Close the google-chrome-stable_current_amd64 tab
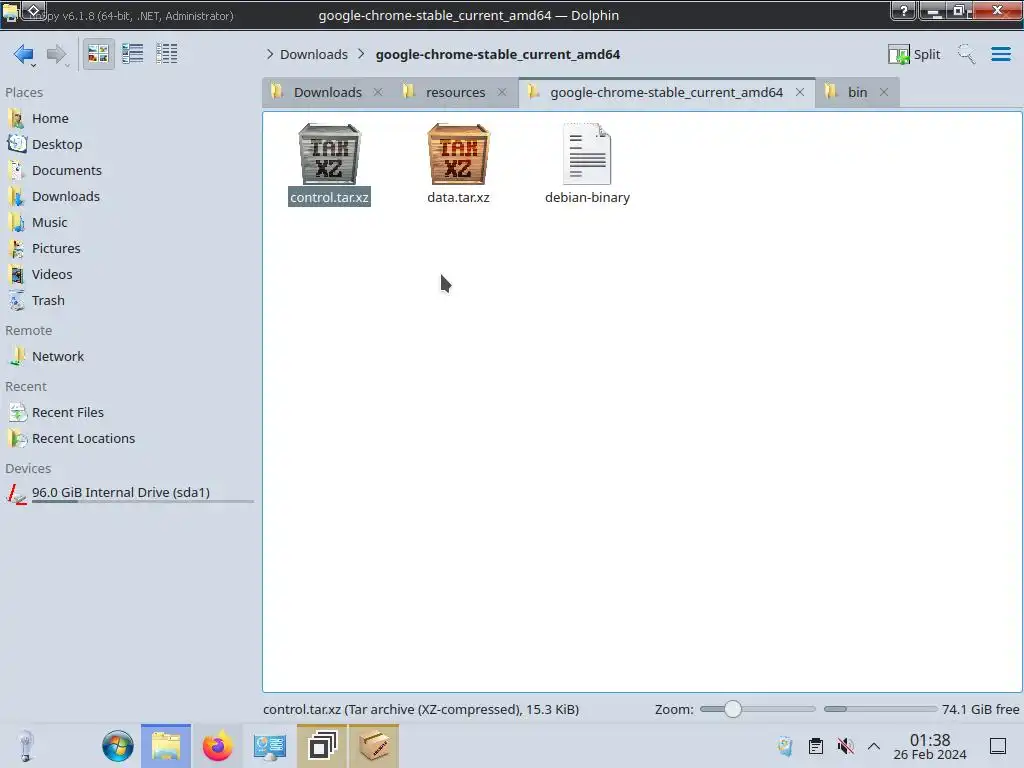 [800, 92]
